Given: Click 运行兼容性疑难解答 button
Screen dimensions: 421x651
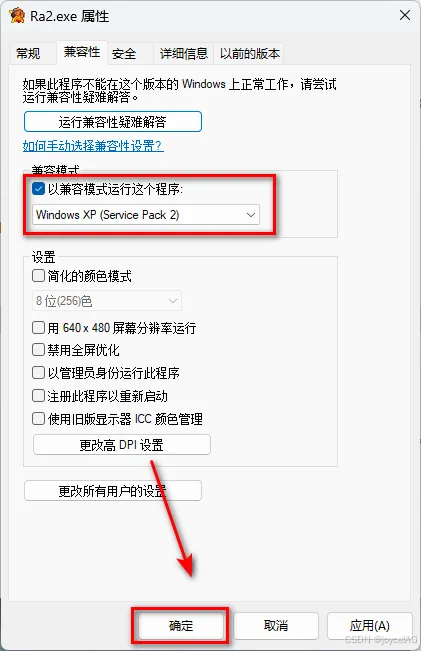Looking at the screenshot, I should 113,122.
